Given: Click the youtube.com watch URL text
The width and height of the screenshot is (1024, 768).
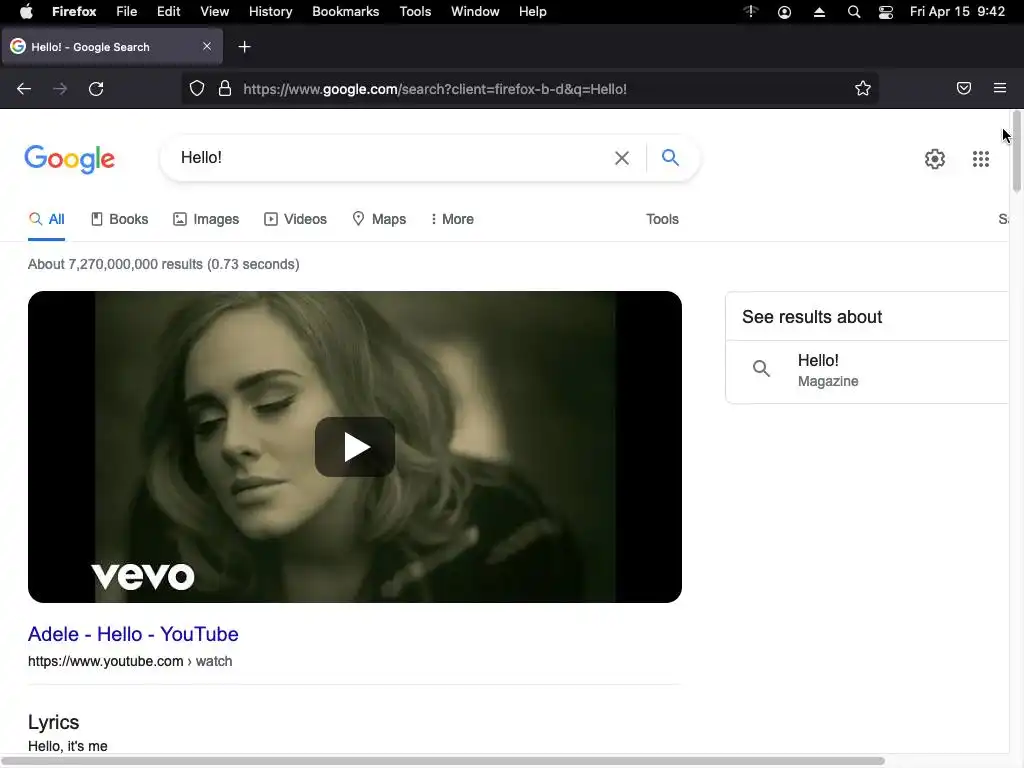Looking at the screenshot, I should click(x=130, y=661).
